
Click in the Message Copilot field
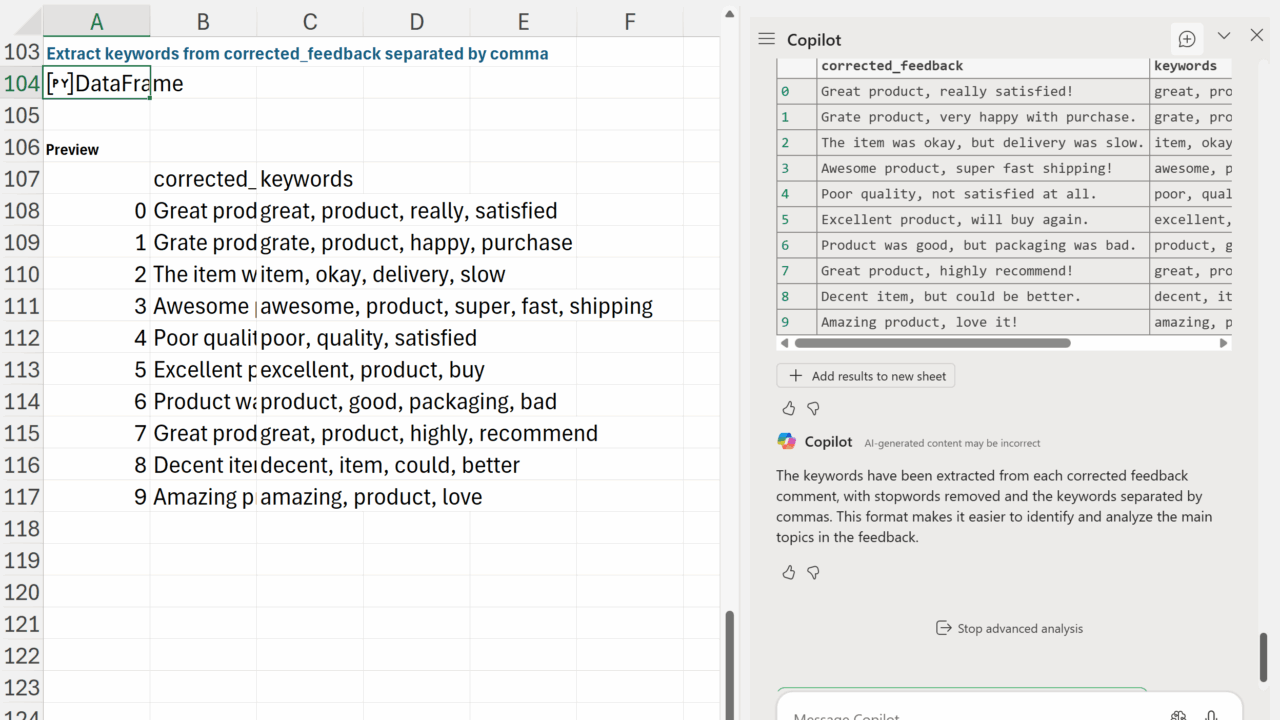click(x=960, y=714)
